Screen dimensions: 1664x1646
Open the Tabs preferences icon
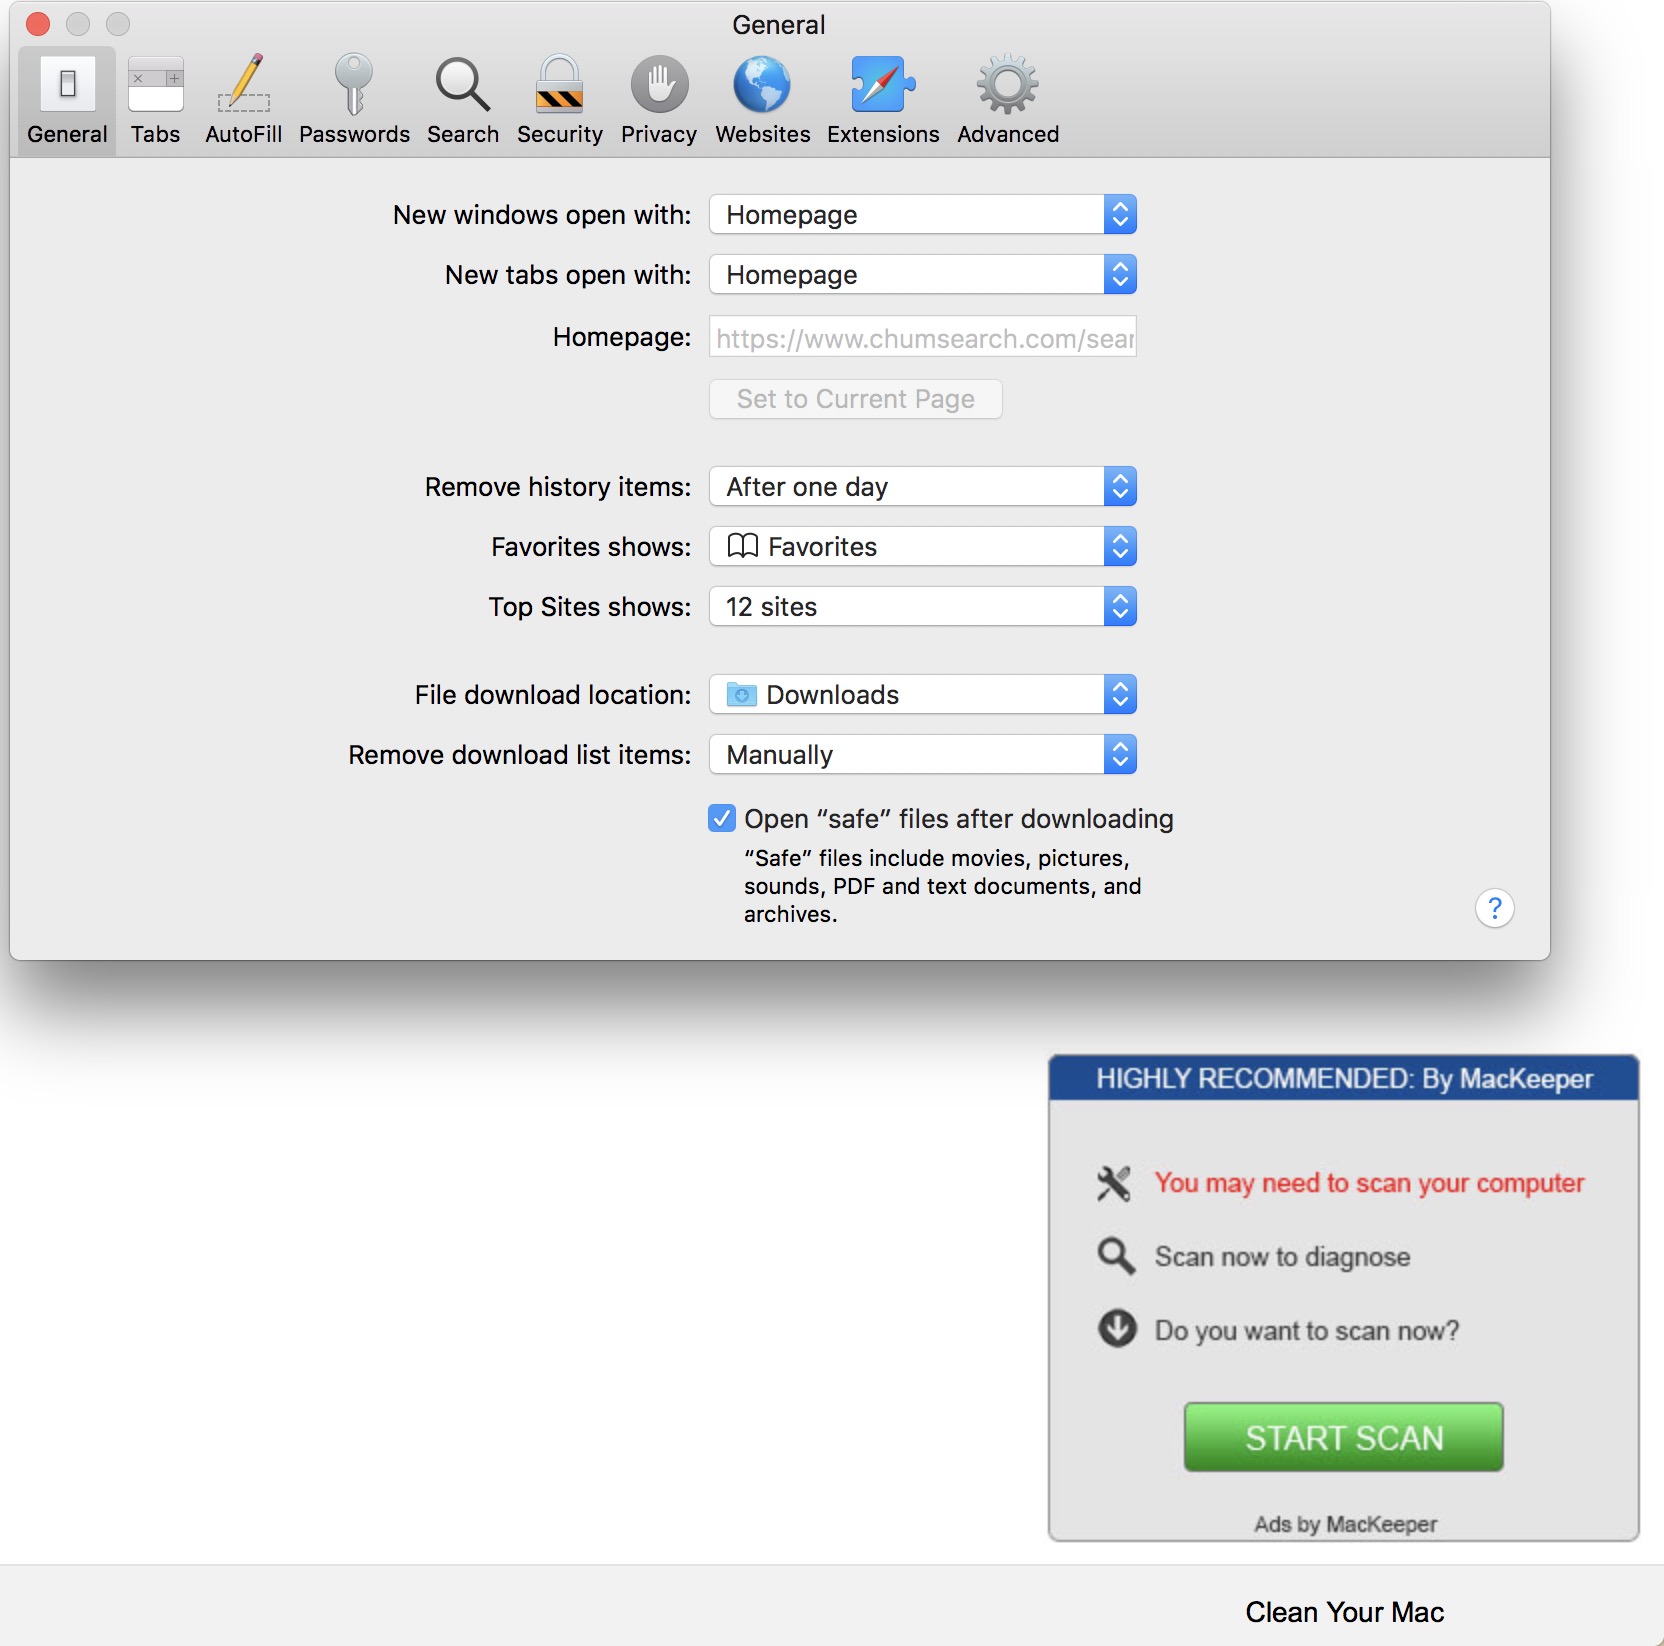[156, 84]
